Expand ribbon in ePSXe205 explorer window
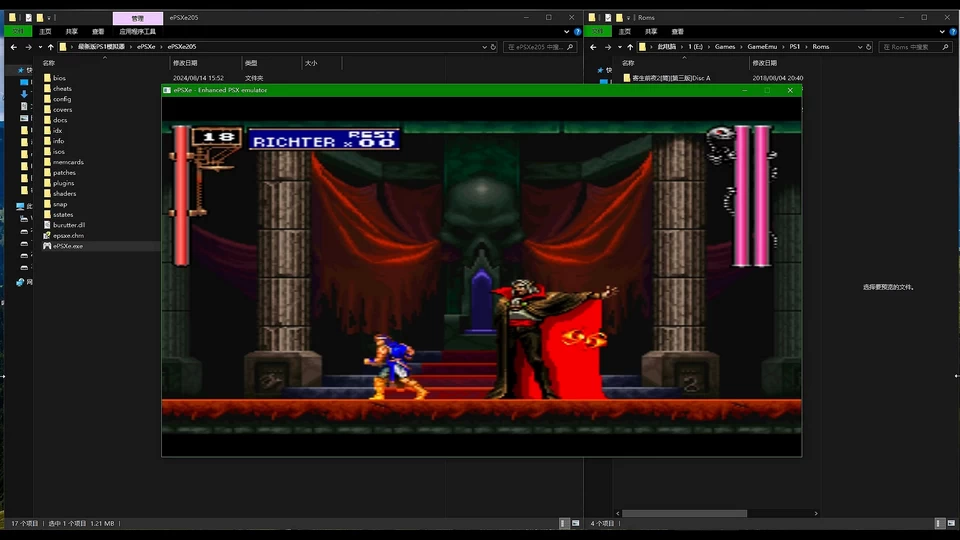This screenshot has width=960, height=540. pos(566,32)
